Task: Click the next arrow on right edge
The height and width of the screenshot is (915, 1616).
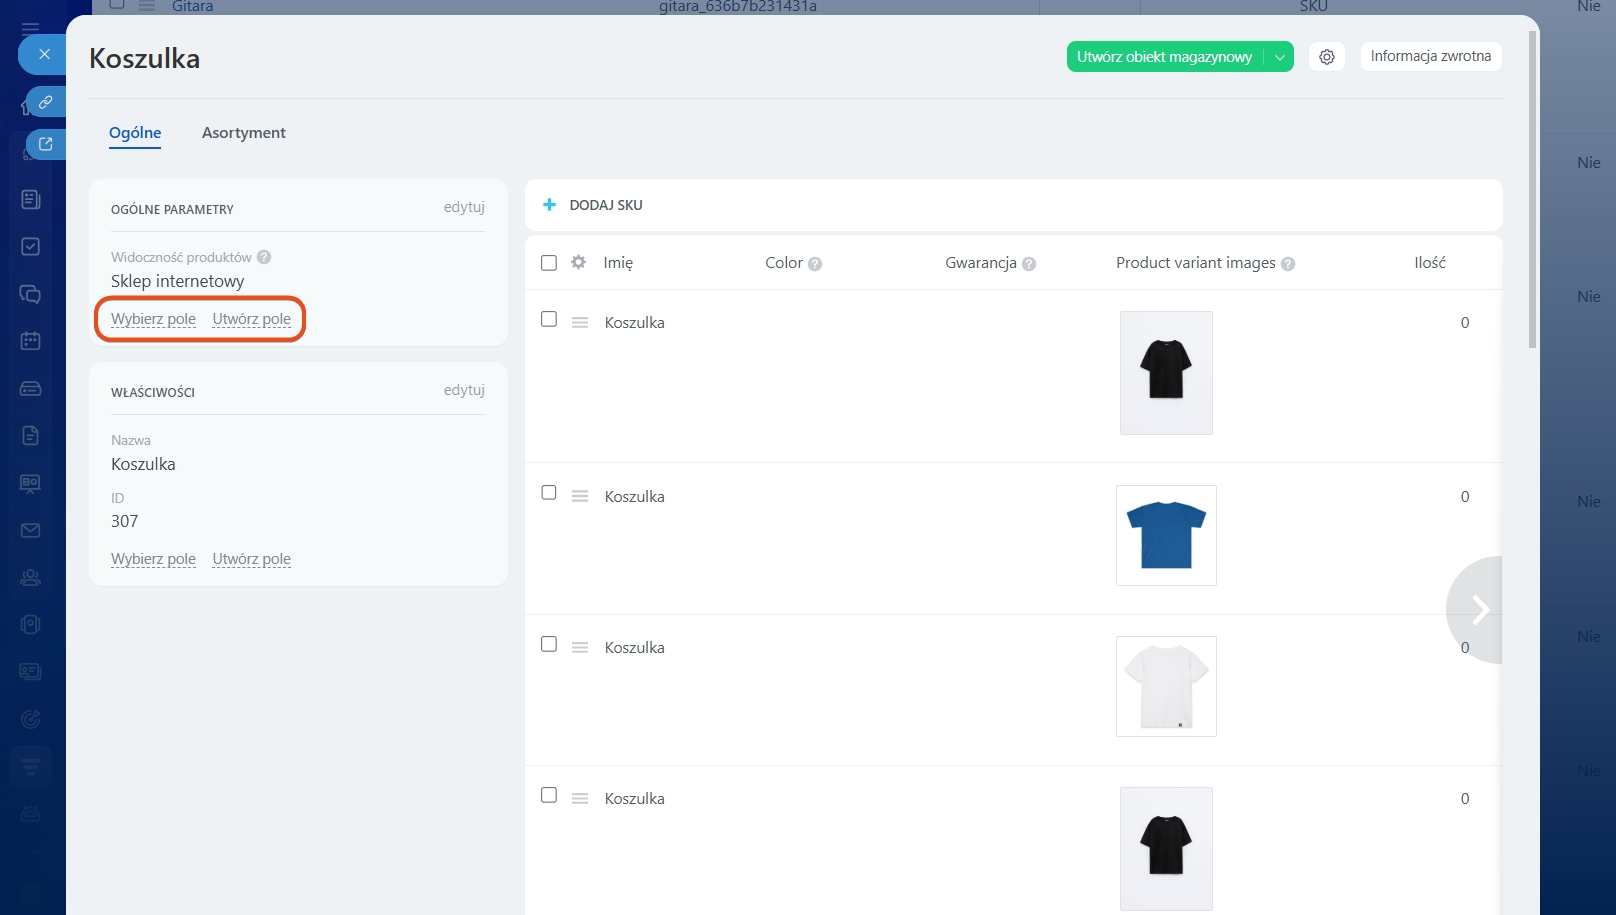Action: click(1480, 609)
